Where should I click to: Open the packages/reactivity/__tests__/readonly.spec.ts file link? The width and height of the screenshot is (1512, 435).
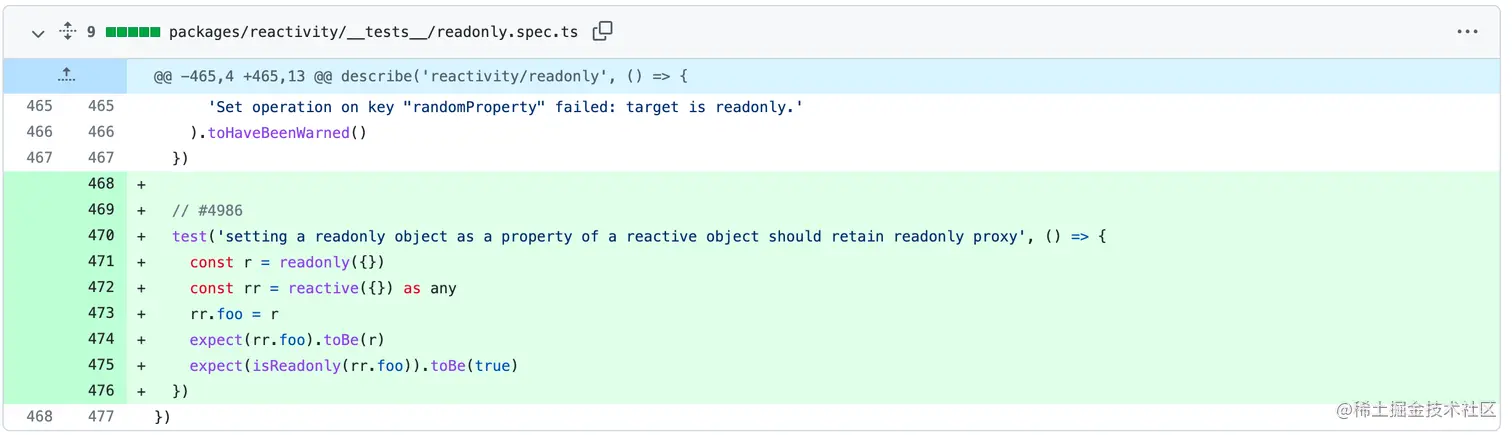coord(373,32)
